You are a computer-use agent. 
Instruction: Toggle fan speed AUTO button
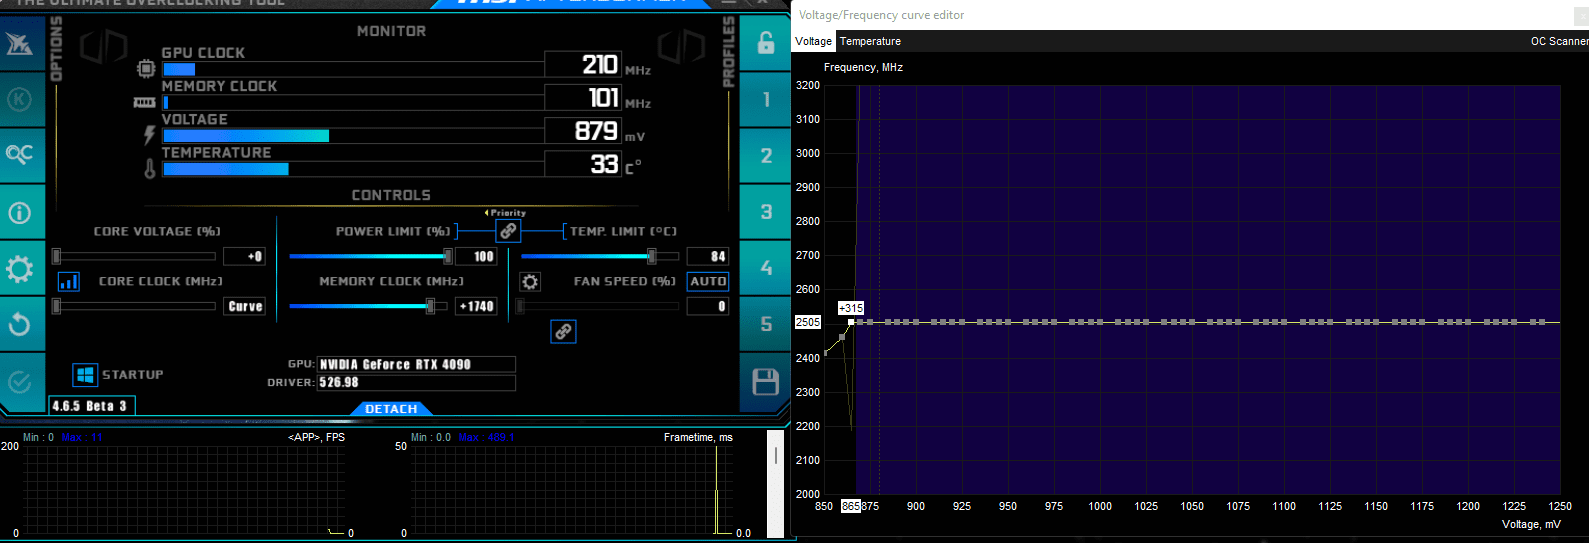[708, 282]
